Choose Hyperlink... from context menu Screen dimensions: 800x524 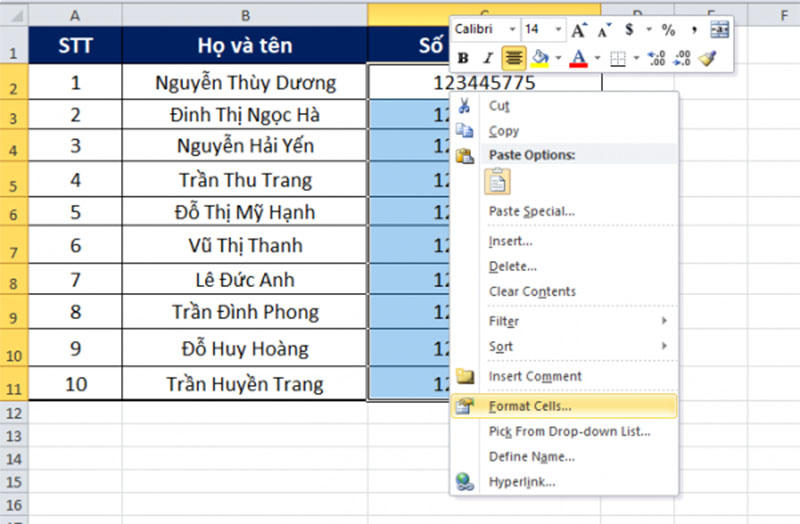564,482
